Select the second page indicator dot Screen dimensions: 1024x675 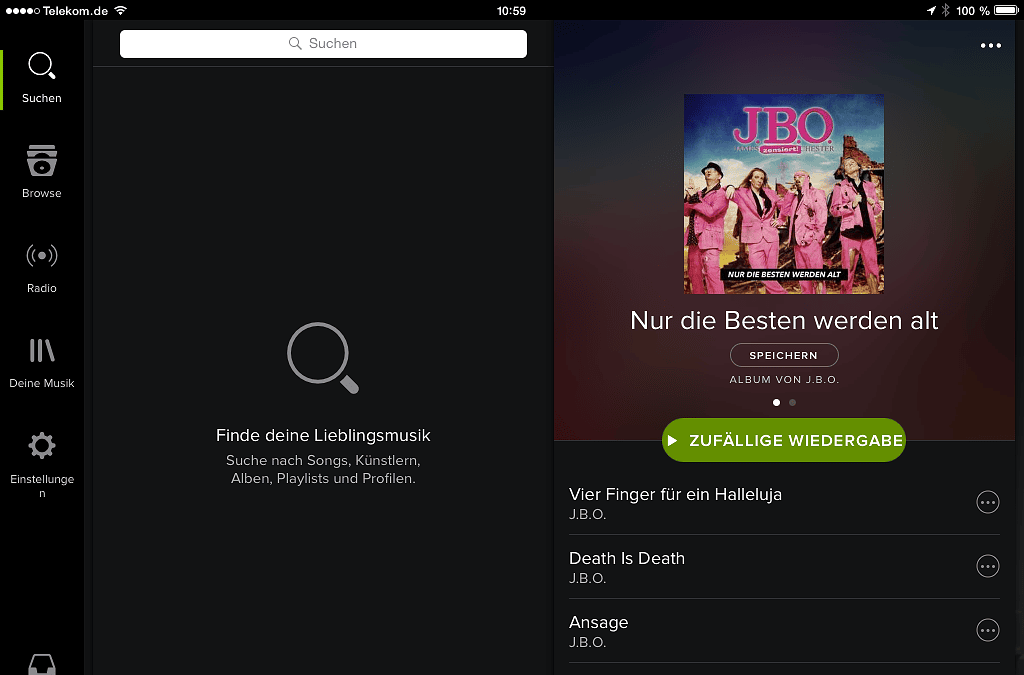click(792, 403)
